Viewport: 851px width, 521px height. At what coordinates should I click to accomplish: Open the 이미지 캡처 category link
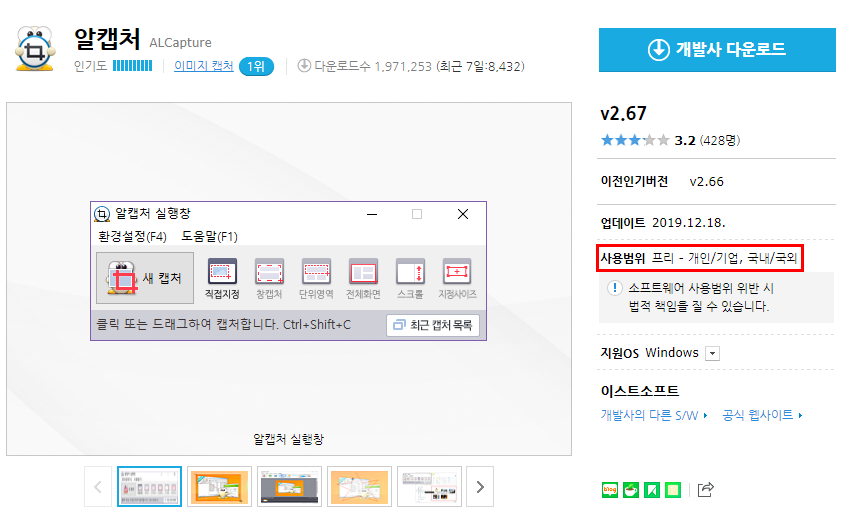click(x=204, y=66)
